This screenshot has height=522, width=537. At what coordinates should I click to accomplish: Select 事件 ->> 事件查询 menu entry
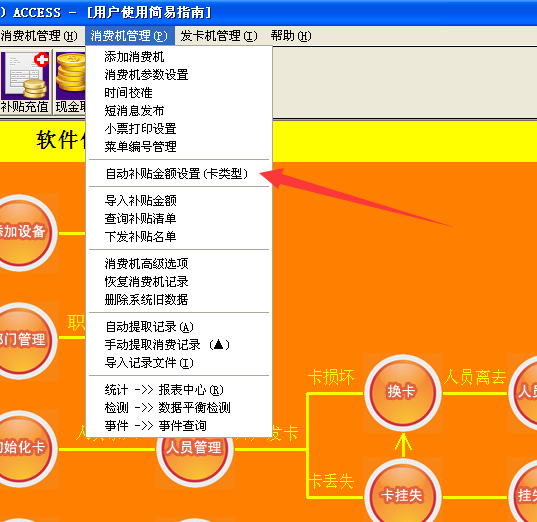[179, 426]
